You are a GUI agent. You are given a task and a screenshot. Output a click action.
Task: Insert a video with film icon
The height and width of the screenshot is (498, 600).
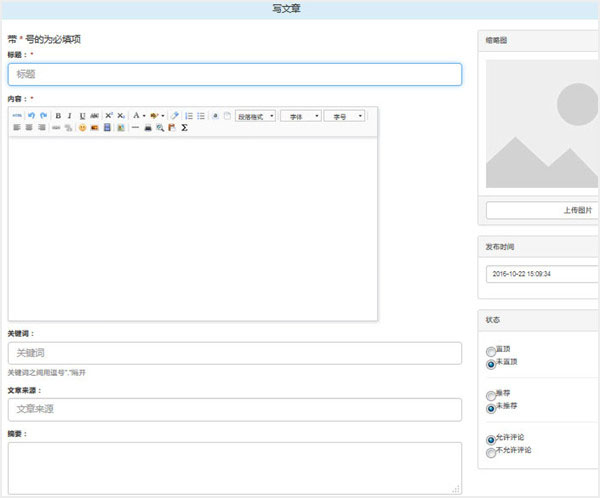pyautogui.click(x=107, y=127)
